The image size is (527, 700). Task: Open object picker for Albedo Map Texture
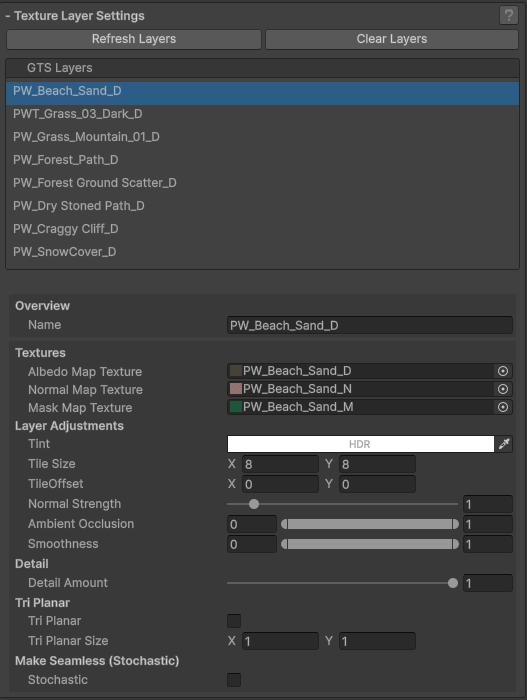503,371
